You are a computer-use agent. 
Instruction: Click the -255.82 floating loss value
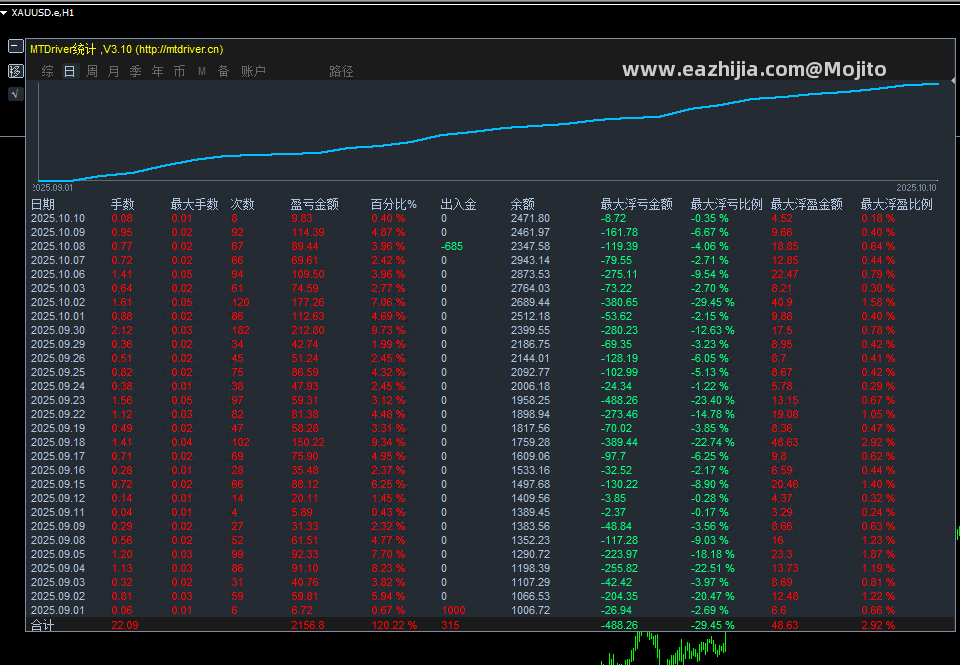(x=620, y=569)
